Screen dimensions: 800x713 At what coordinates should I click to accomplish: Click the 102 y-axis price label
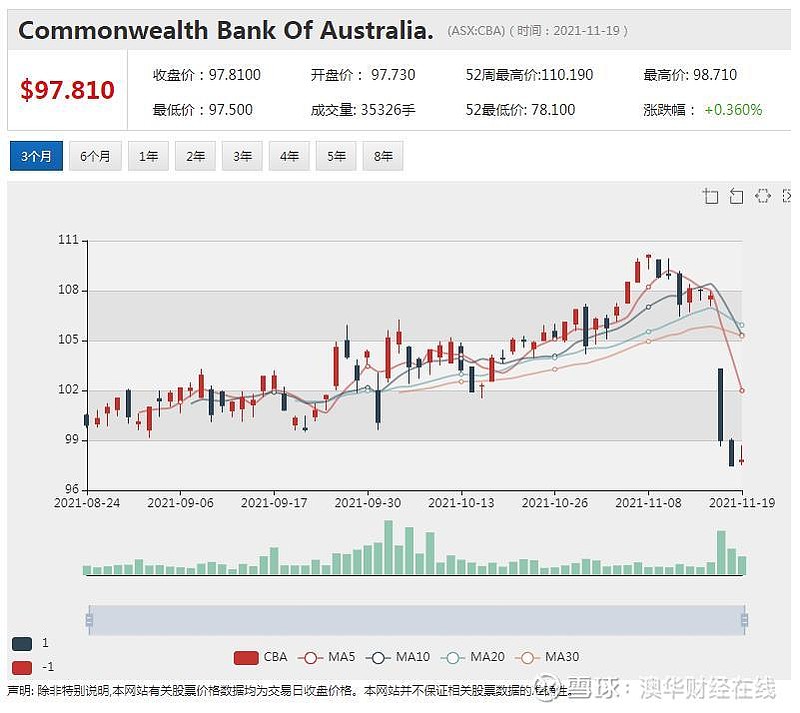(x=68, y=390)
